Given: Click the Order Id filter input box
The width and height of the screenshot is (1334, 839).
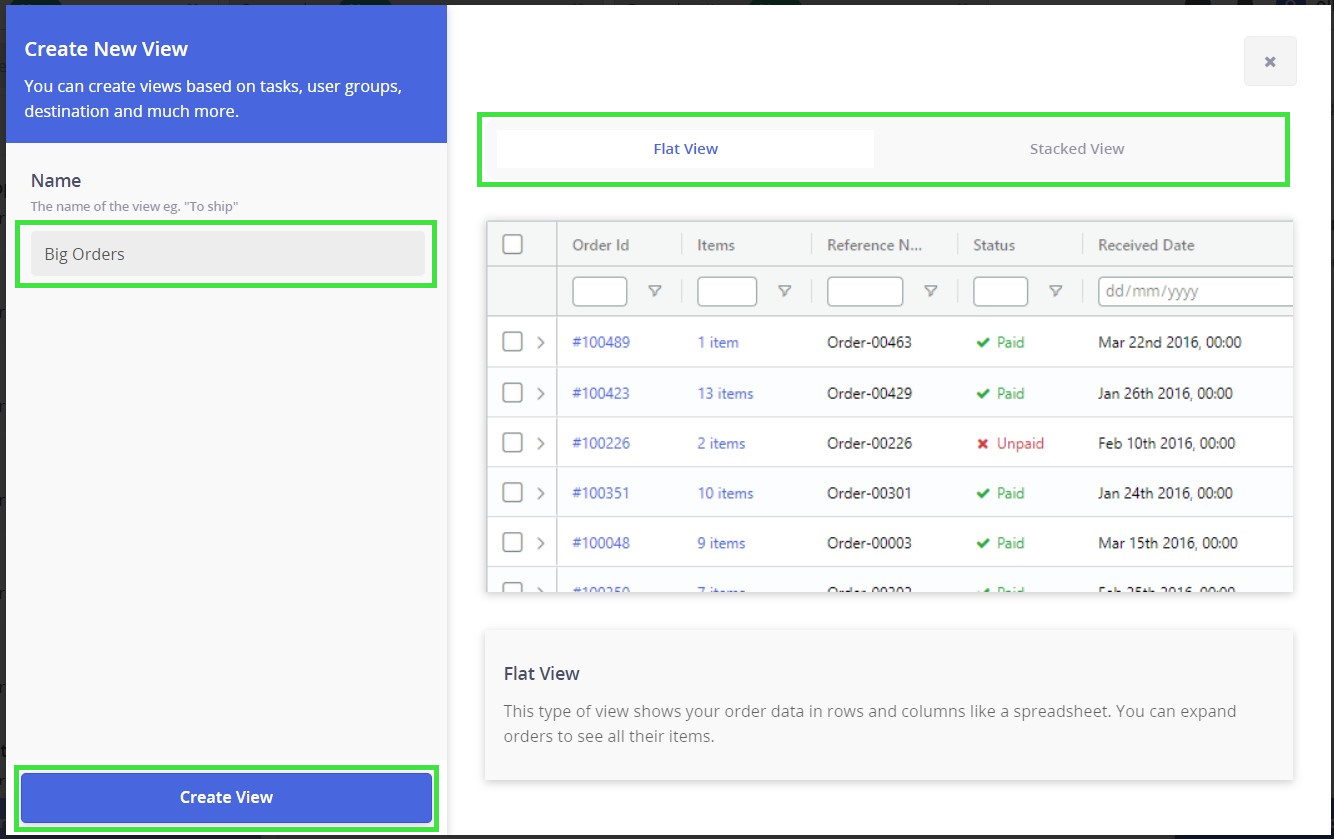Looking at the screenshot, I should point(600,291).
